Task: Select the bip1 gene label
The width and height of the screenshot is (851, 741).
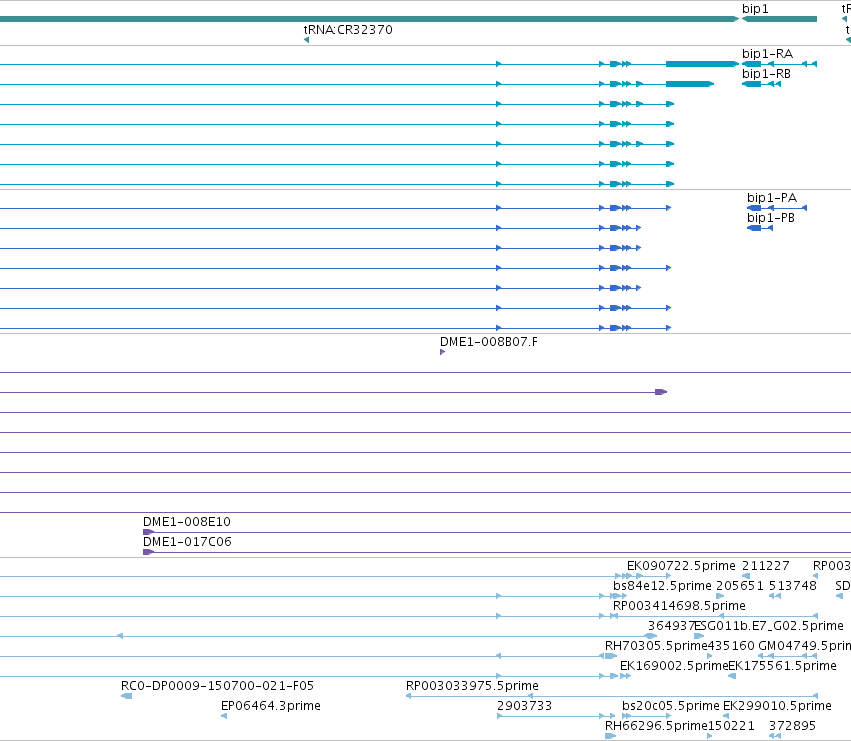Action: click(x=755, y=9)
